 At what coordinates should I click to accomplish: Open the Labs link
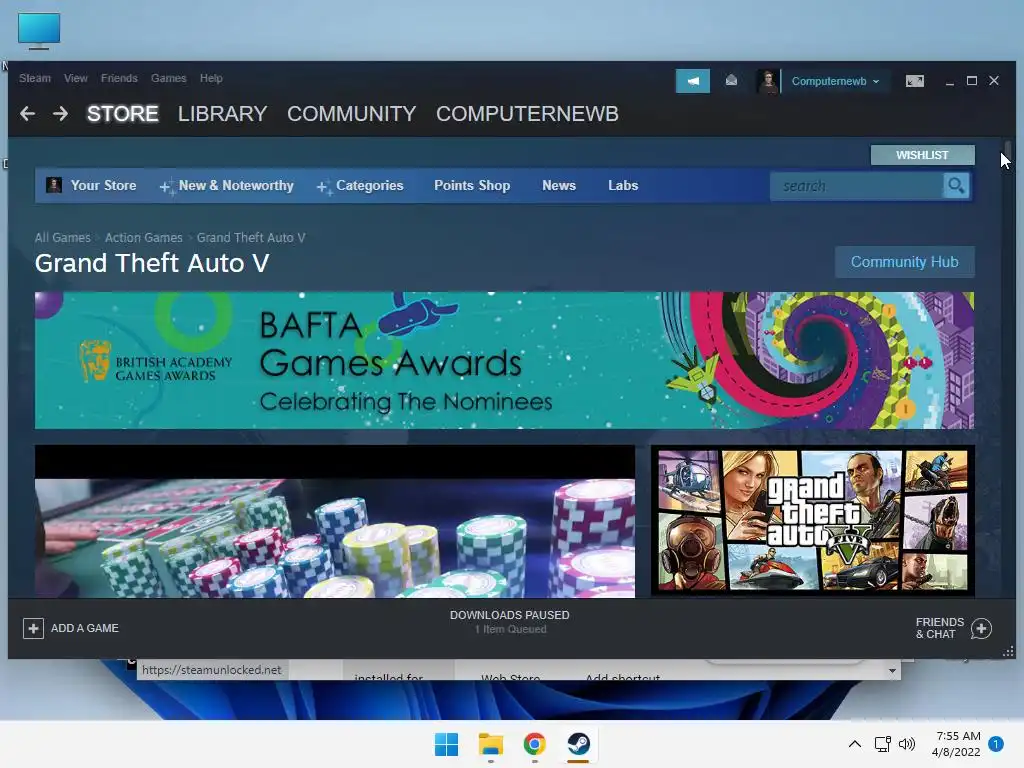[623, 185]
